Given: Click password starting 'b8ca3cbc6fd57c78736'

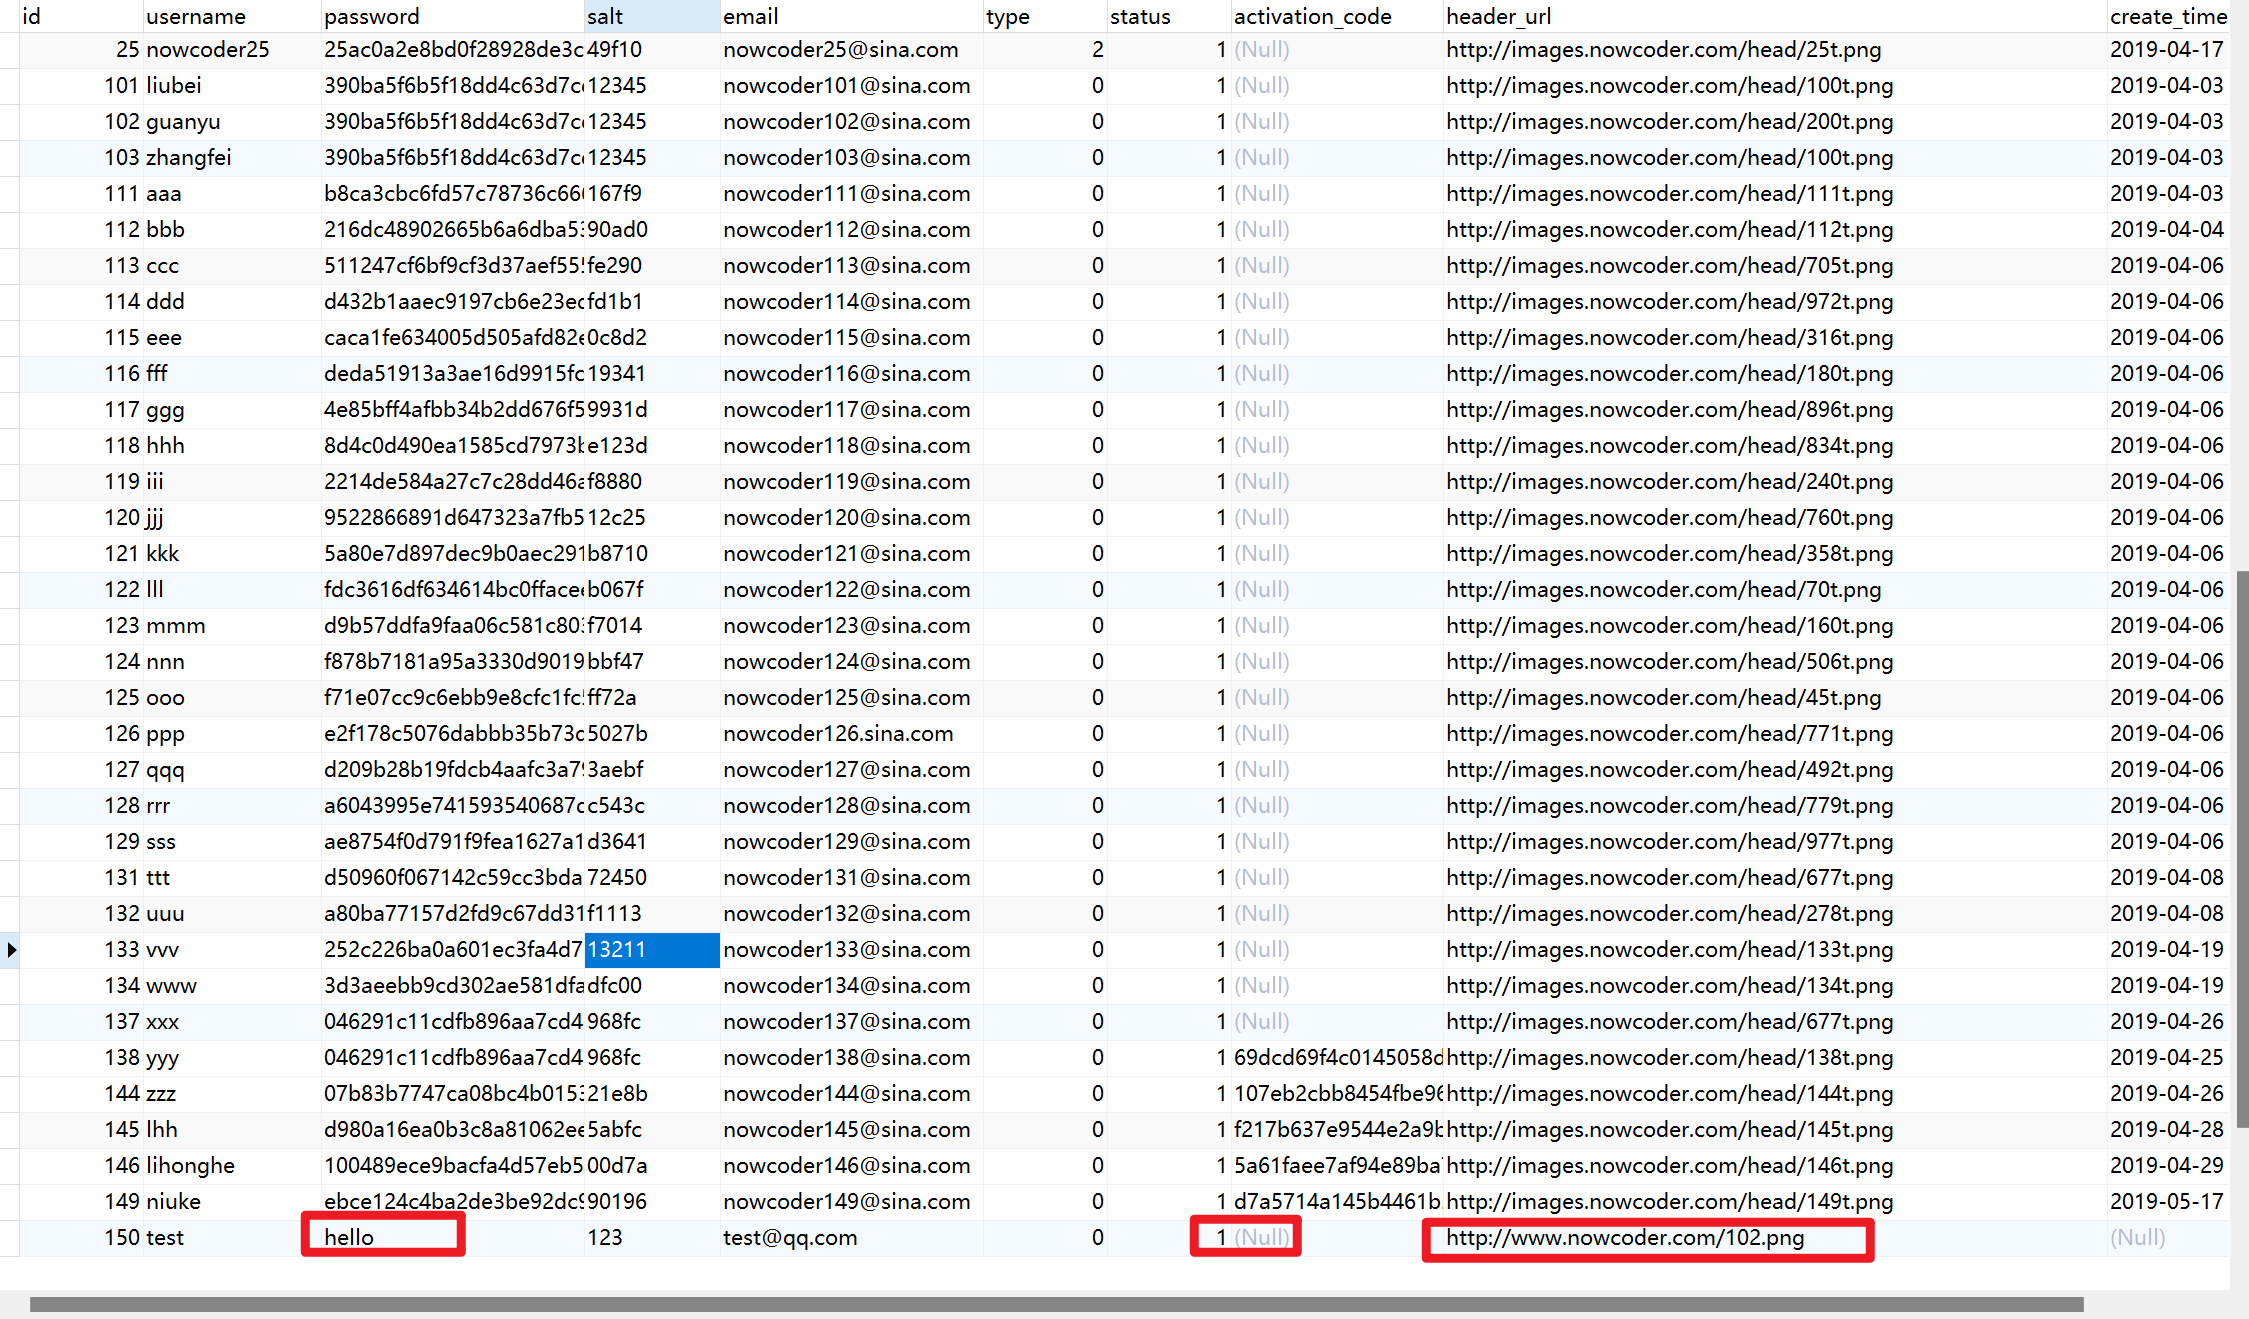Looking at the screenshot, I should coord(454,194).
